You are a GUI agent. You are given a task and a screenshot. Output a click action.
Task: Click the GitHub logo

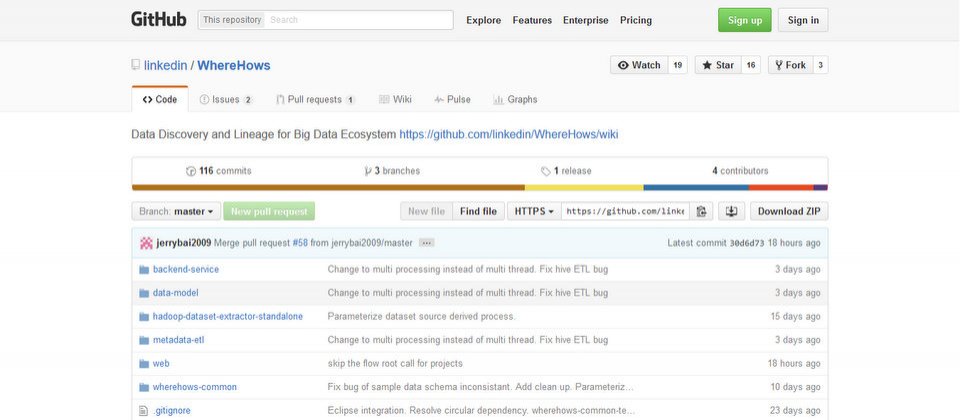coord(159,20)
